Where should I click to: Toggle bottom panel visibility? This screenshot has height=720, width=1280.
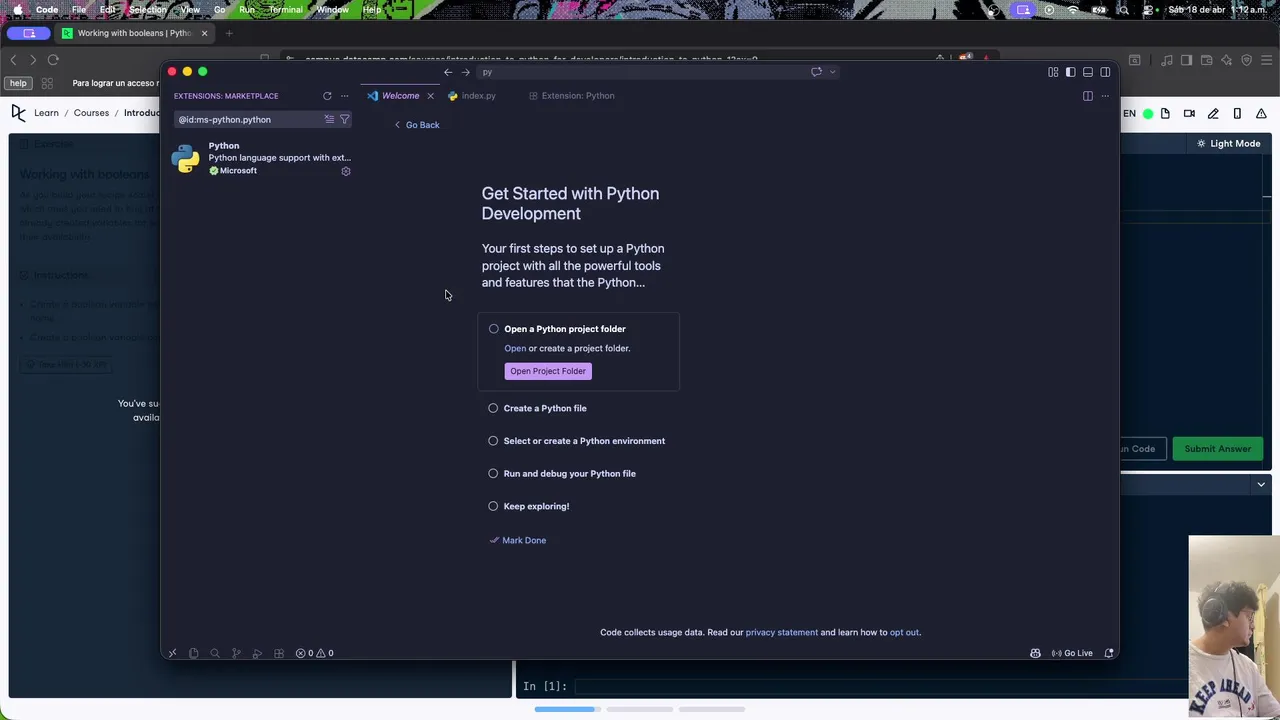(1088, 72)
